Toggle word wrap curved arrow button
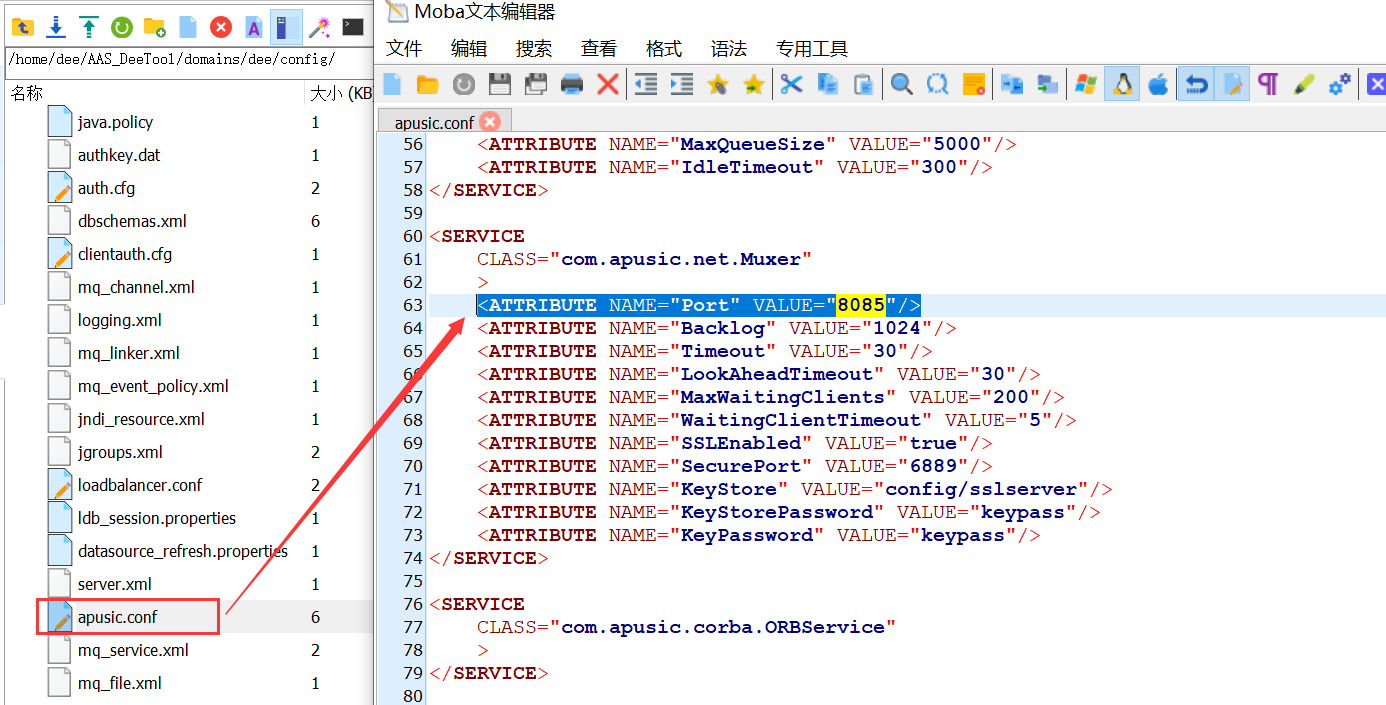The image size is (1386, 705). [1195, 85]
